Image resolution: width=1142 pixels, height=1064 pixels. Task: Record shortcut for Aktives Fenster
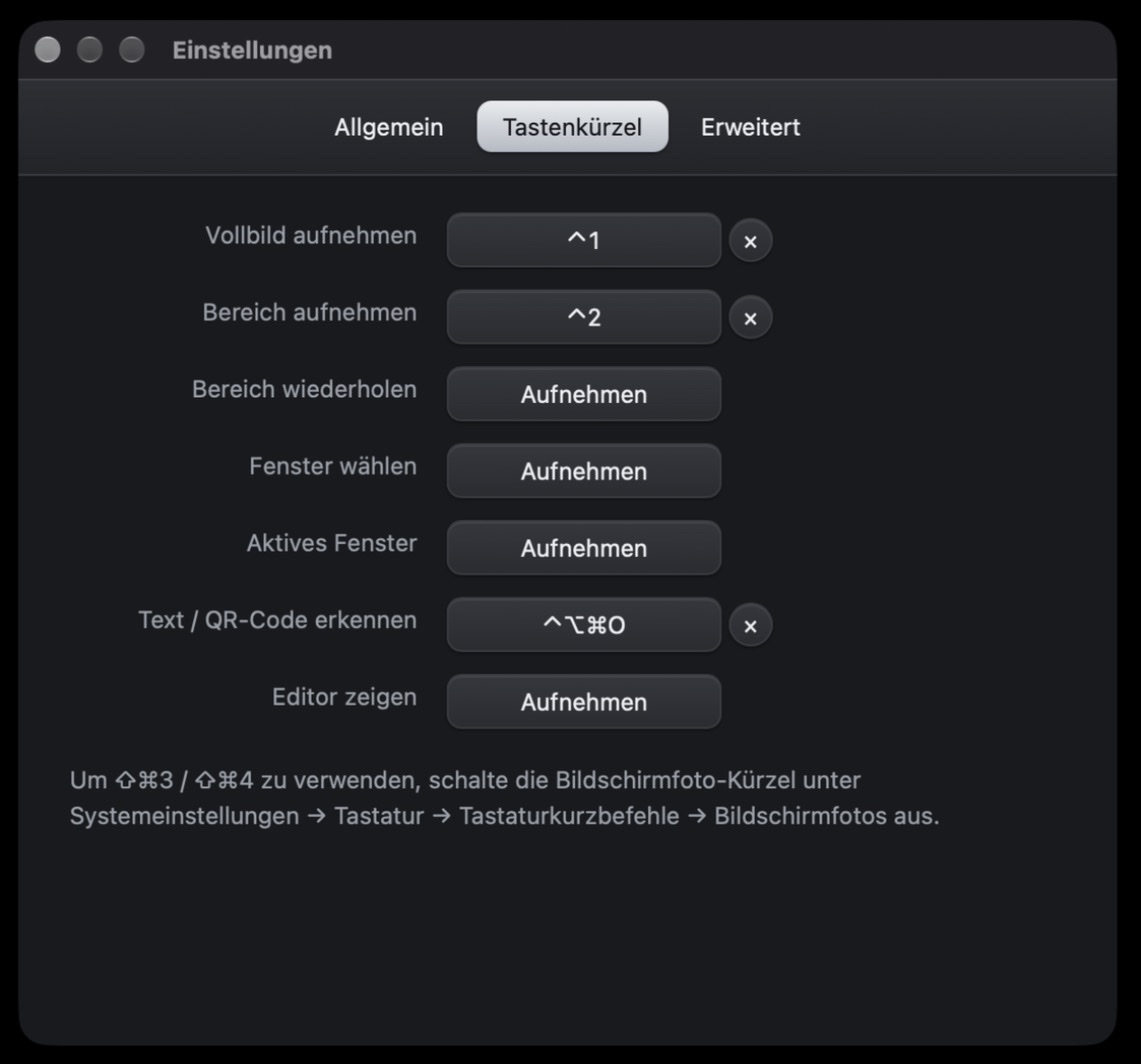coord(584,548)
